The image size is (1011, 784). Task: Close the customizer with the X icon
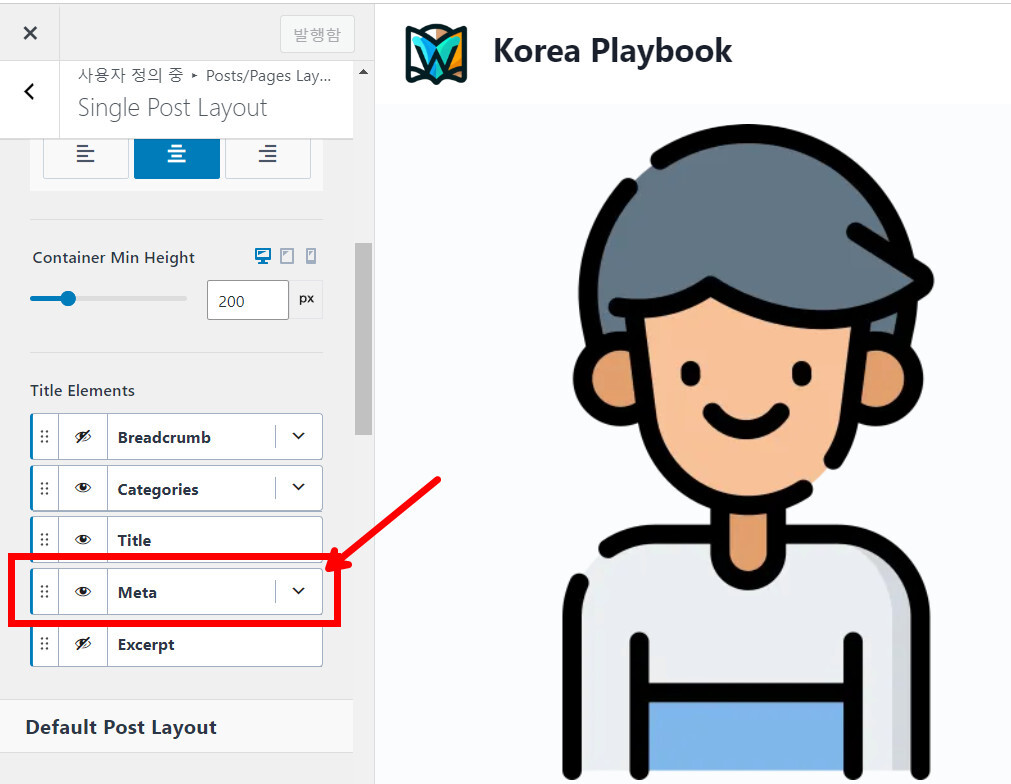click(30, 33)
